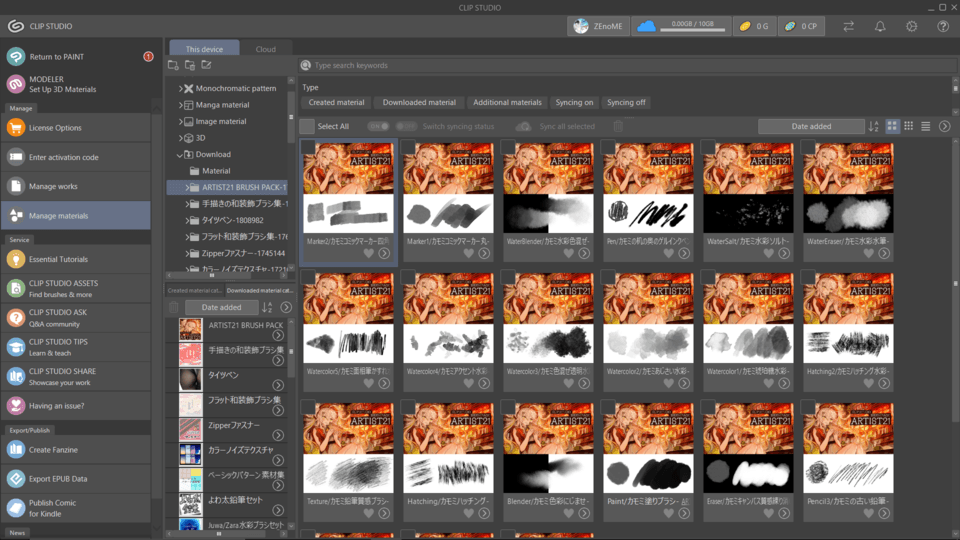
Task: Switch to Cloud tab
Action: click(265, 48)
